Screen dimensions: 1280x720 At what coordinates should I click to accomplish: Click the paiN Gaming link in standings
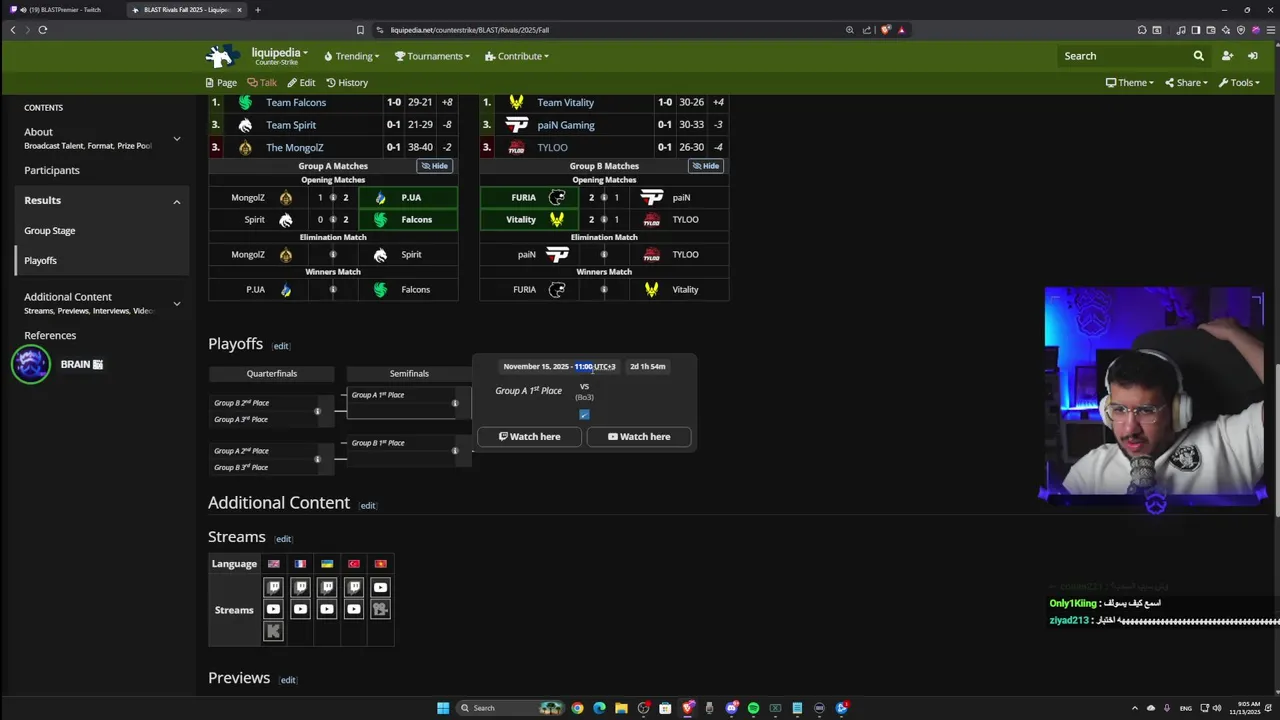click(x=566, y=125)
